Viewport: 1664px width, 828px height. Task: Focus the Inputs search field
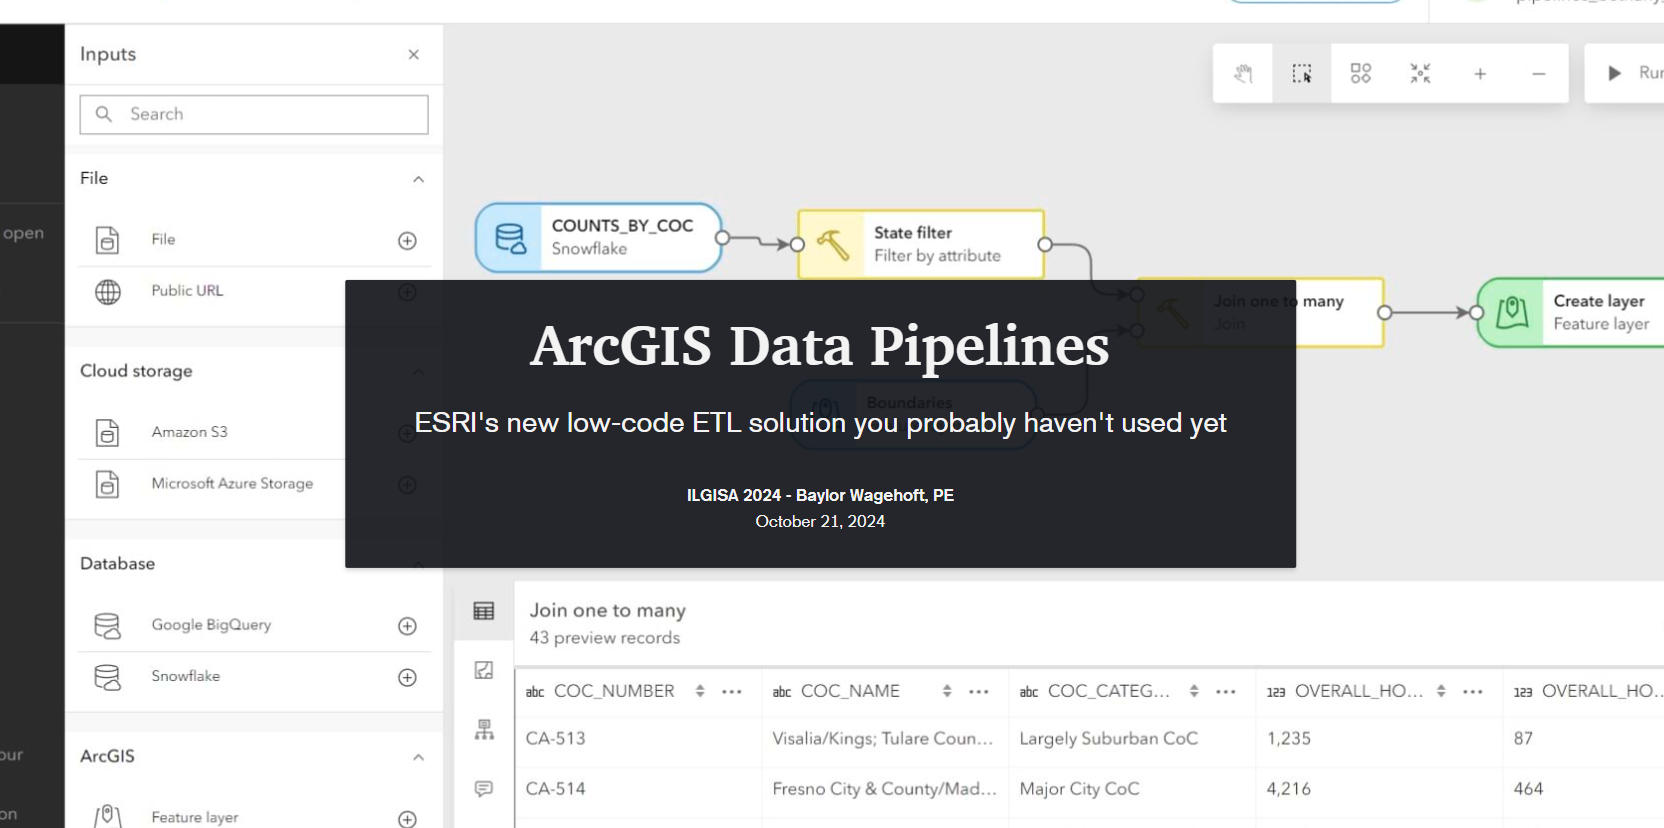point(254,114)
